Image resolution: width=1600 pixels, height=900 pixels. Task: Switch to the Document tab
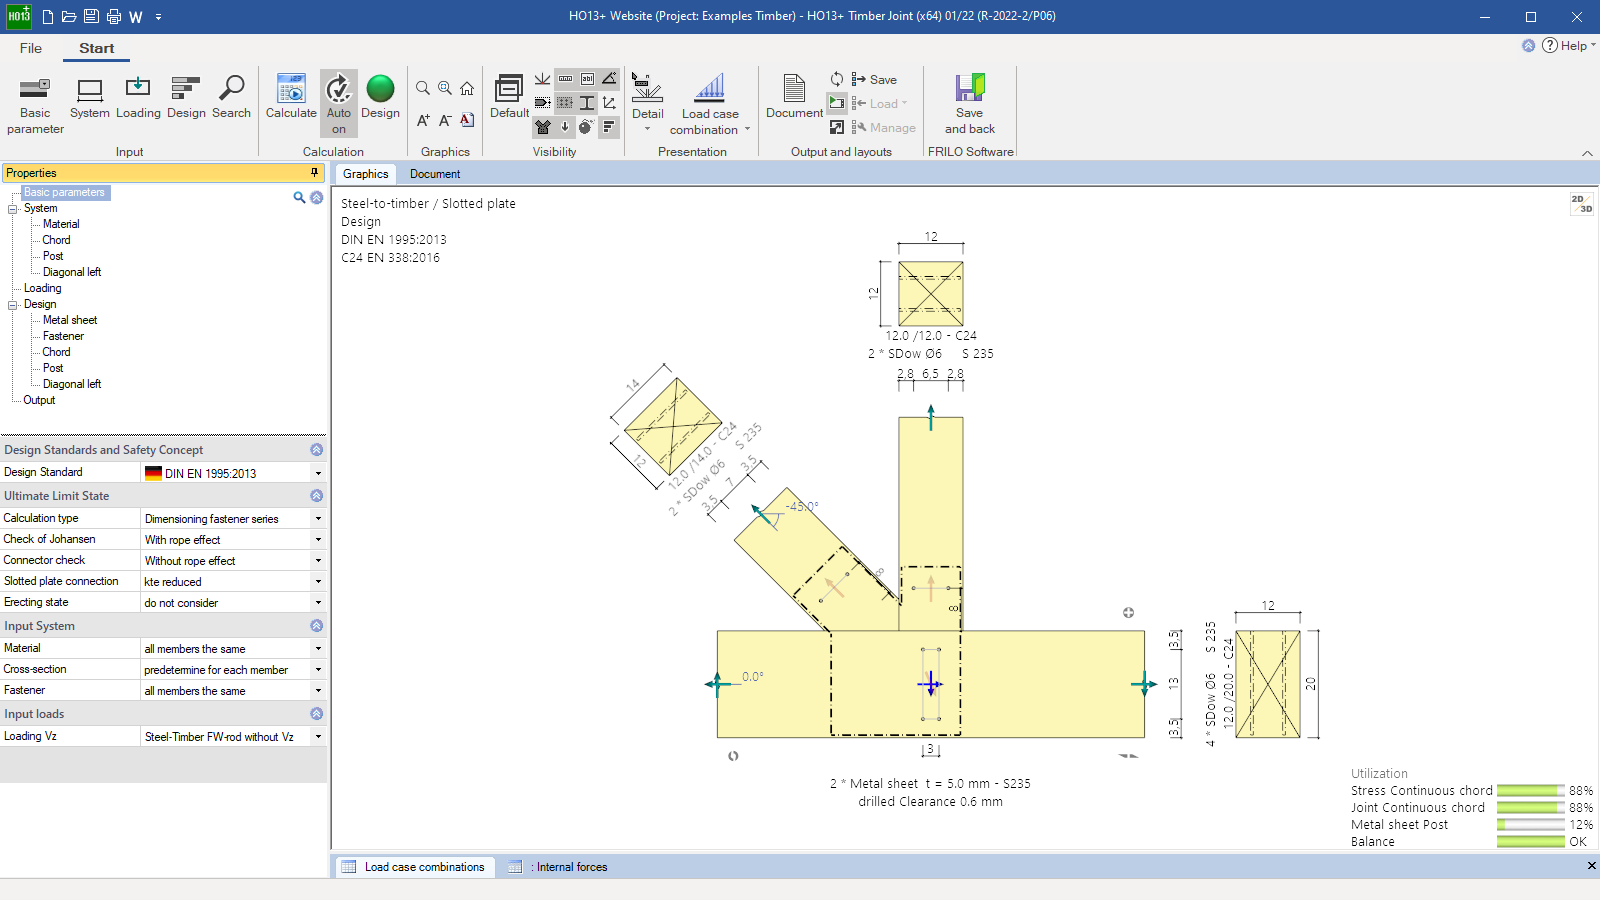(435, 174)
